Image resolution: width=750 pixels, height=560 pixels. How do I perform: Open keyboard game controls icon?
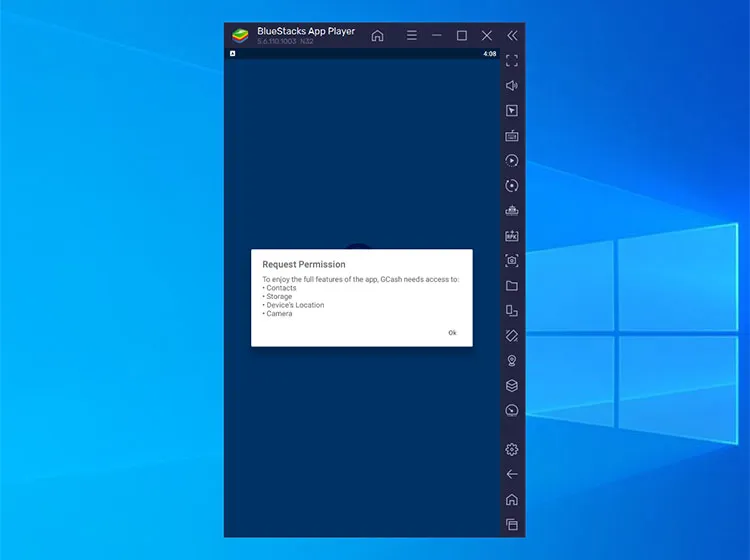click(512, 136)
